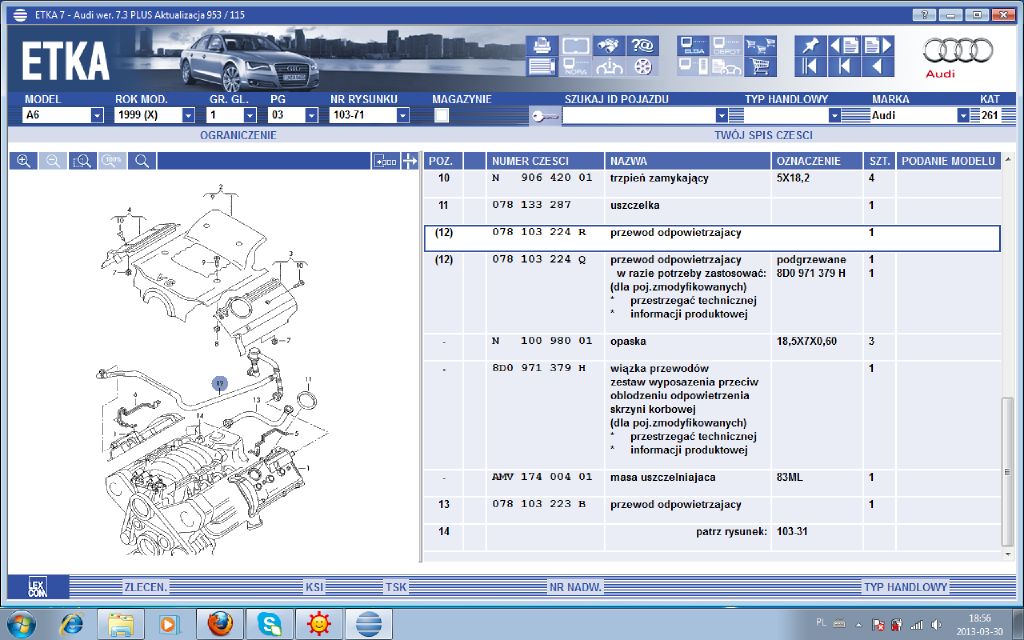Viewport: 1024px width, 640px height.
Task: Click the split-panel arrows icon
Action: point(409,161)
